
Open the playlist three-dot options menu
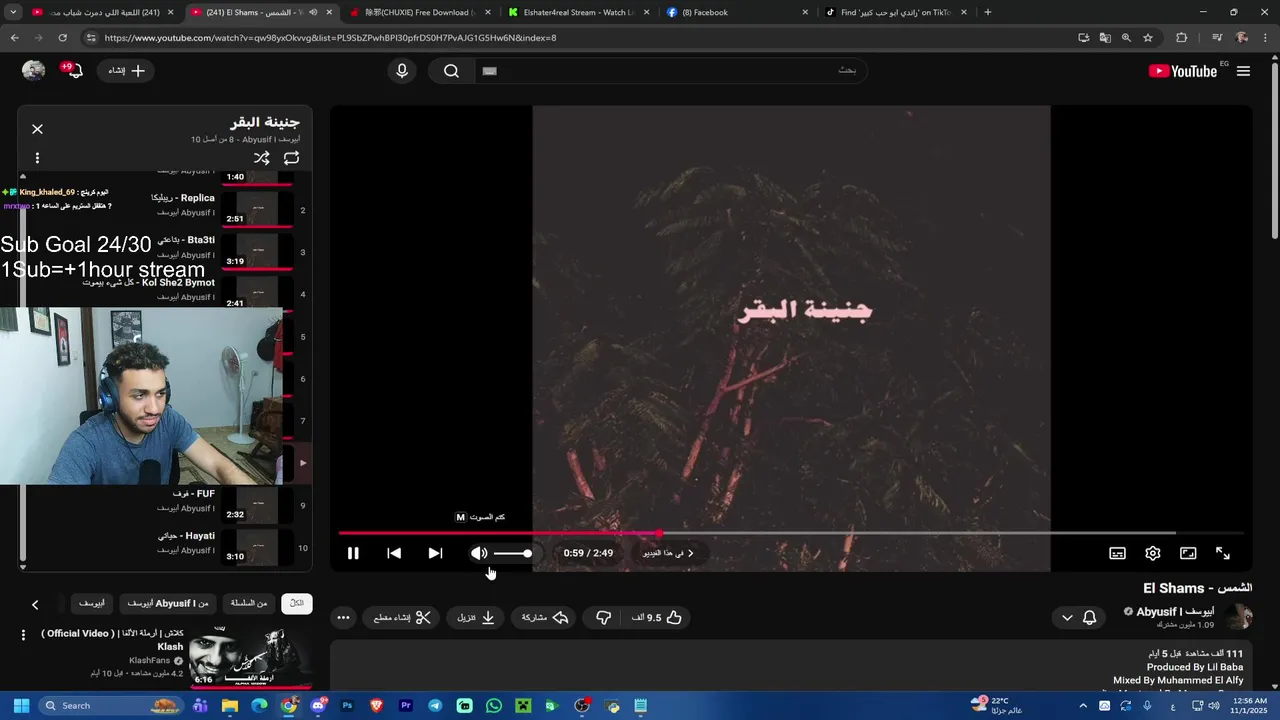coord(37,158)
